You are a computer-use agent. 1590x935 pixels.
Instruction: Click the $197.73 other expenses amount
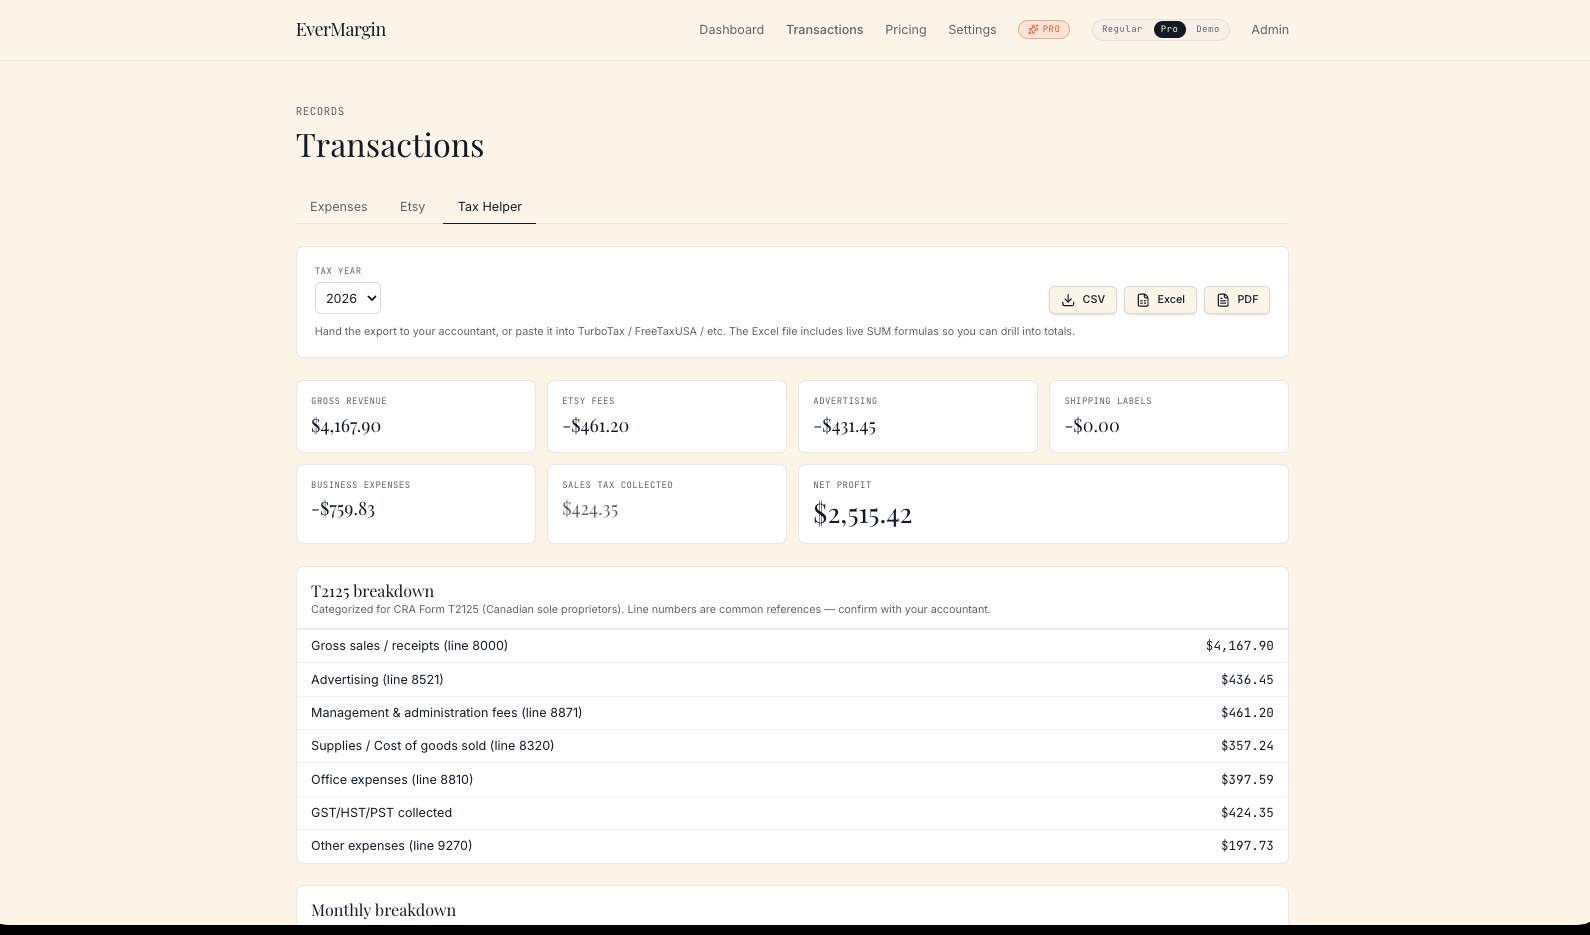point(1247,846)
